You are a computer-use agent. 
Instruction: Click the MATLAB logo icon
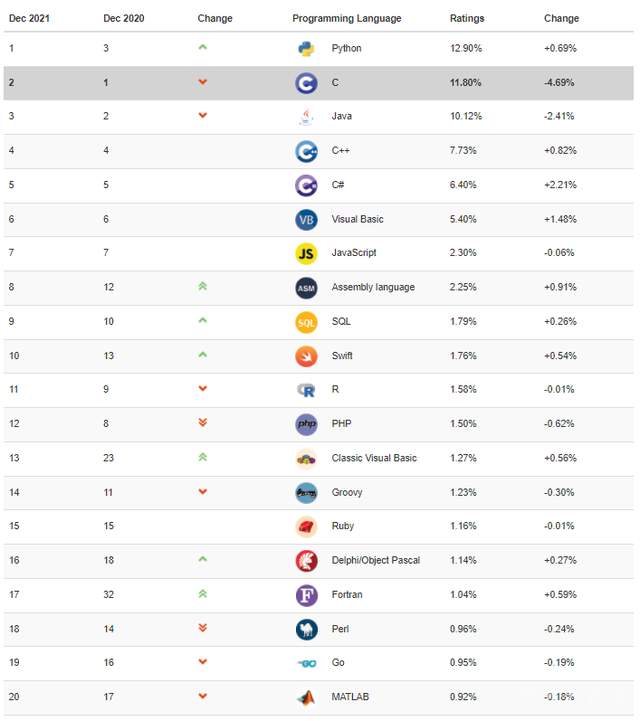(306, 697)
